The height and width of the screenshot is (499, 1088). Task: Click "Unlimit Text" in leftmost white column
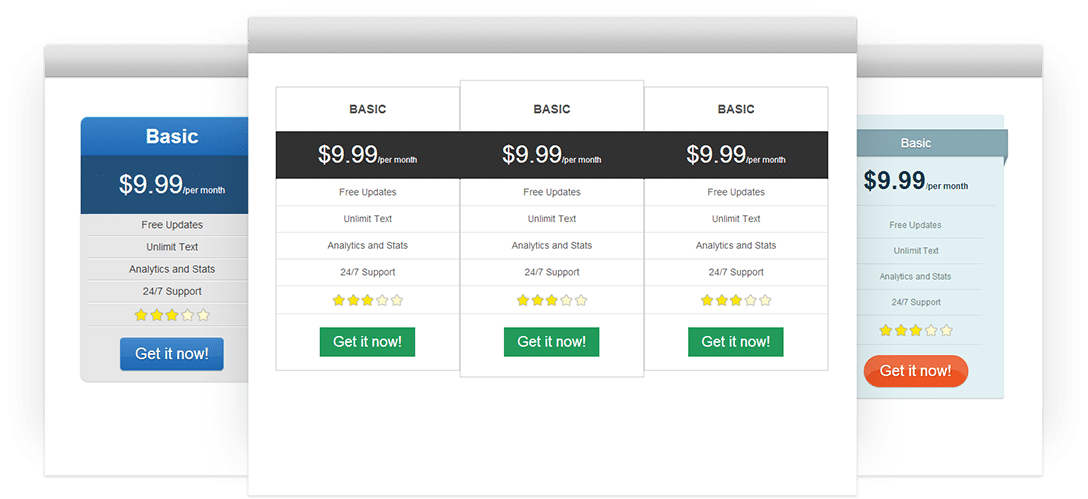pos(368,219)
